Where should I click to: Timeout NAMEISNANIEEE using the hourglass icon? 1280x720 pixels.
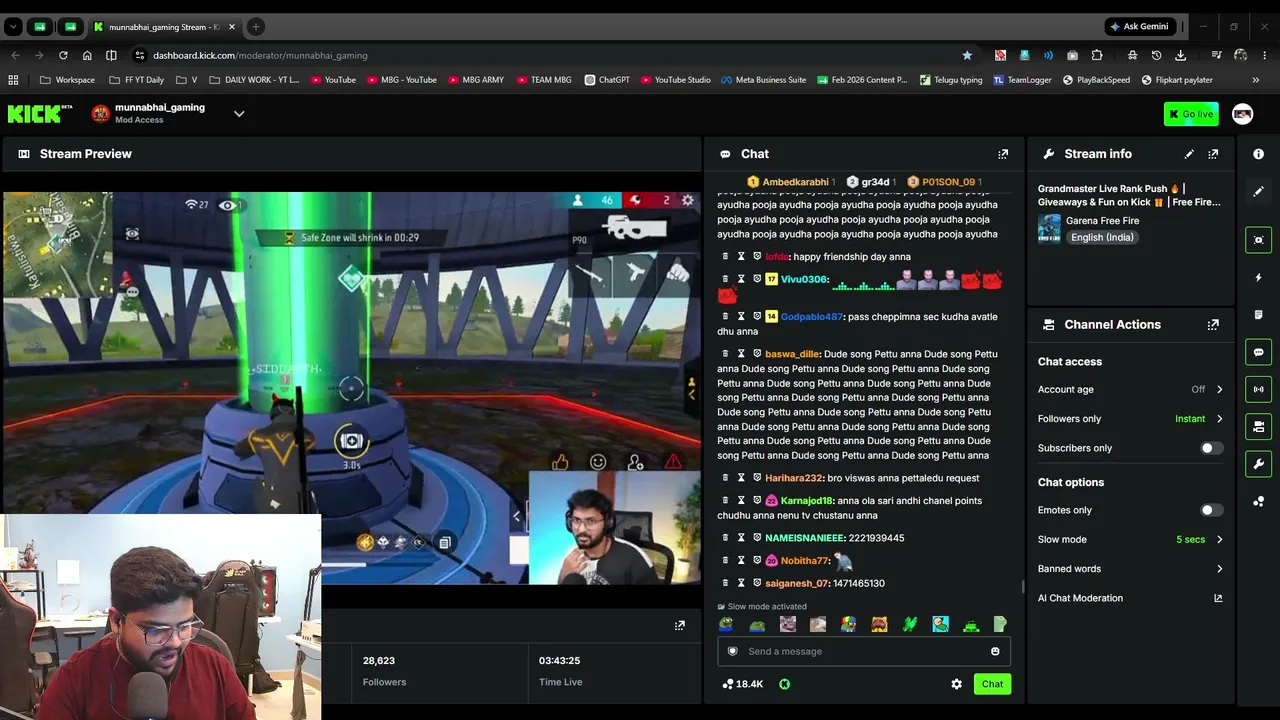tap(741, 538)
